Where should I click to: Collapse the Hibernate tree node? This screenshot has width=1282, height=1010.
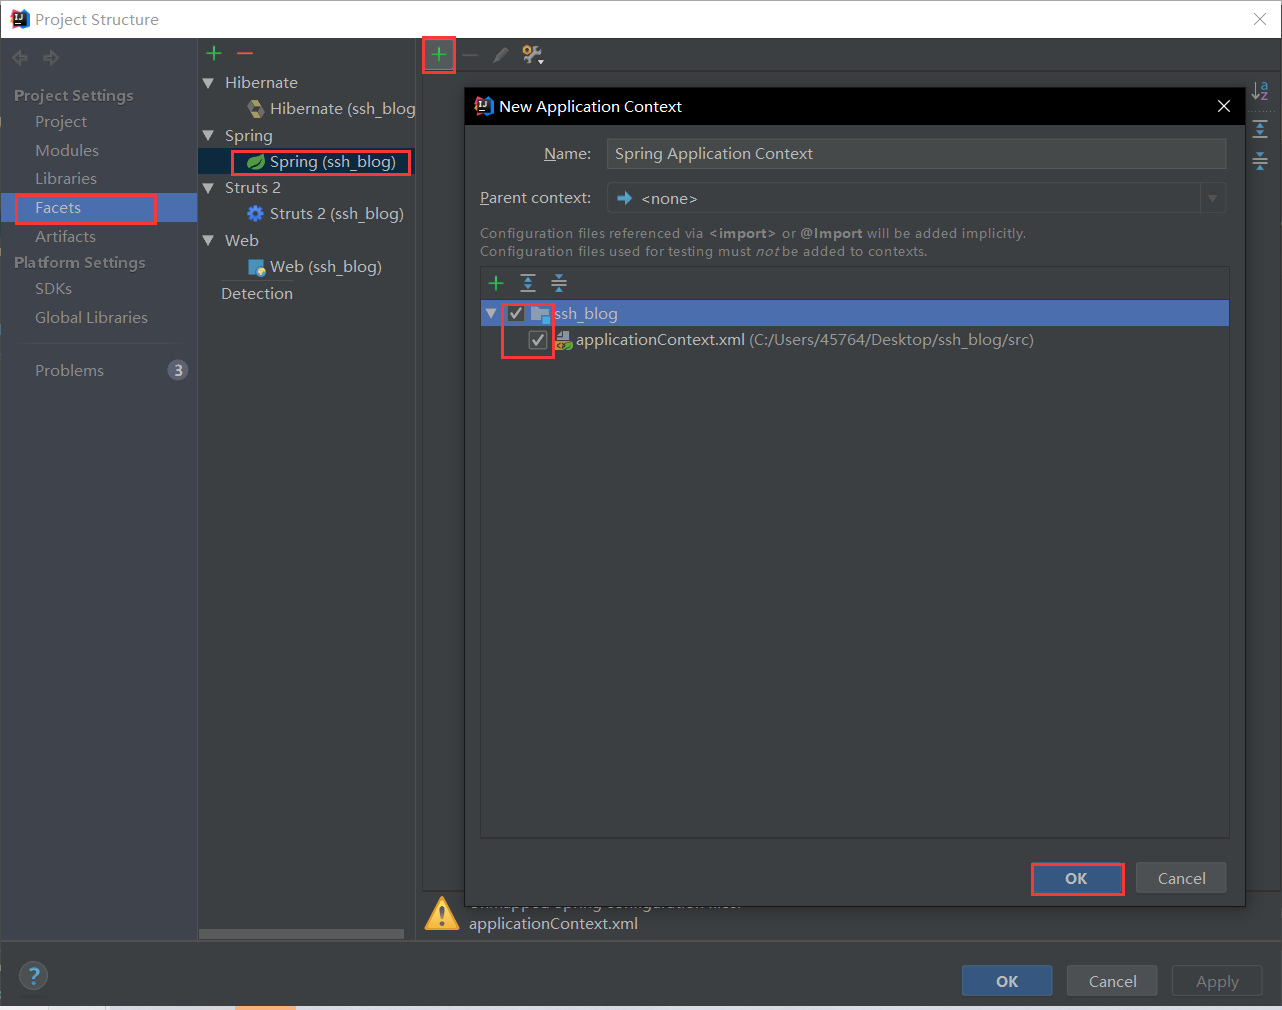(209, 83)
